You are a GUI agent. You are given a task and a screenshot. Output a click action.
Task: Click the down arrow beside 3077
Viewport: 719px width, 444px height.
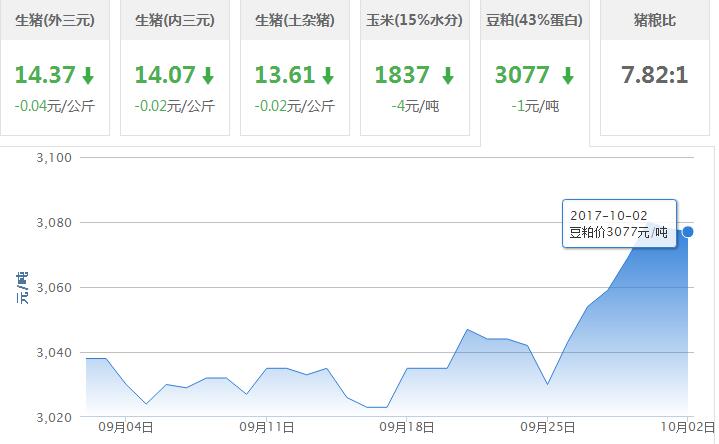coord(568,75)
